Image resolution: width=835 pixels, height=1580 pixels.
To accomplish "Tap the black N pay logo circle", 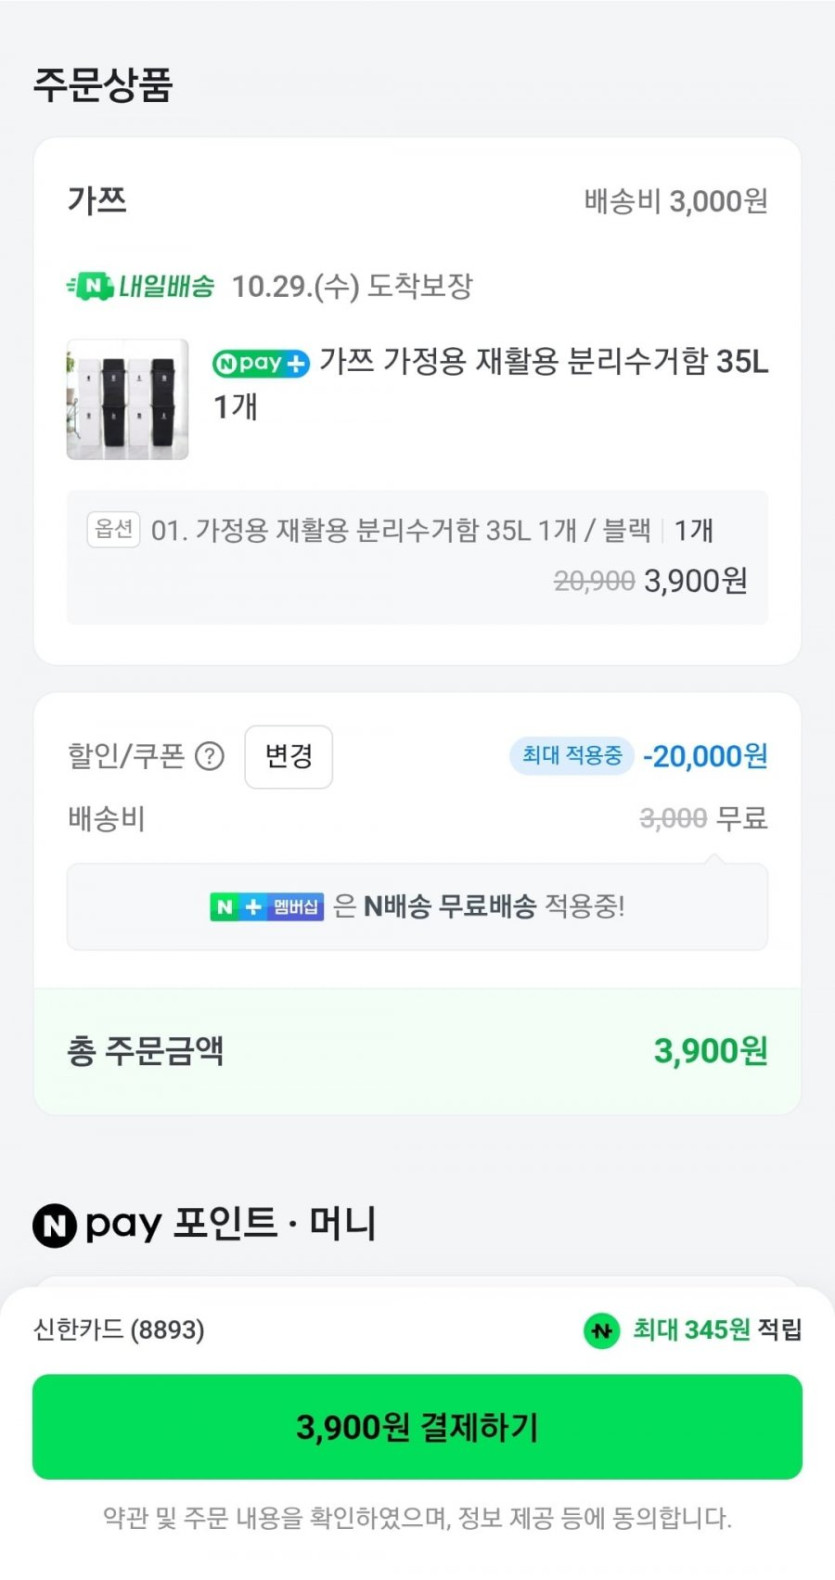I will click(55, 1226).
